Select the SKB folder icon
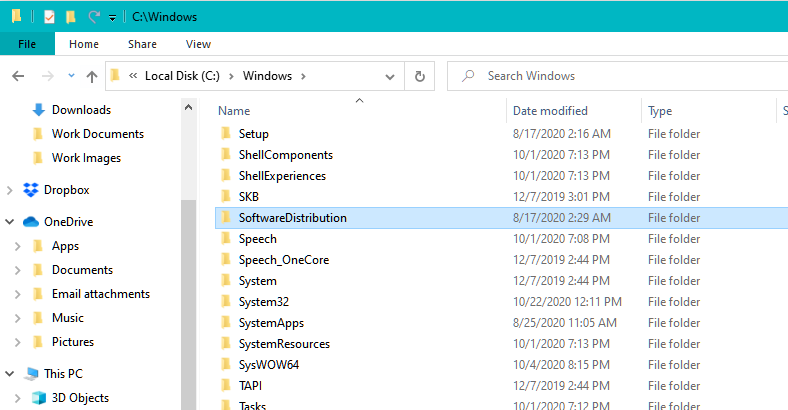The width and height of the screenshot is (788, 410). coord(226,196)
